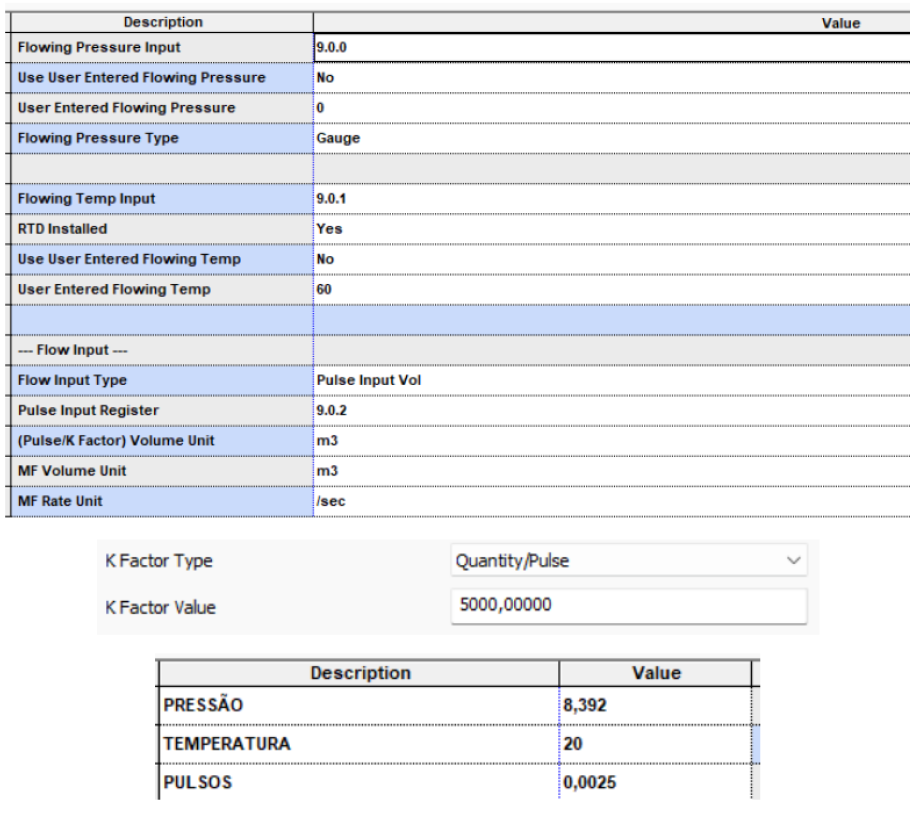Click the 'Flowing Pressure Type' label
Screen dimensions: 910x817
(98, 138)
